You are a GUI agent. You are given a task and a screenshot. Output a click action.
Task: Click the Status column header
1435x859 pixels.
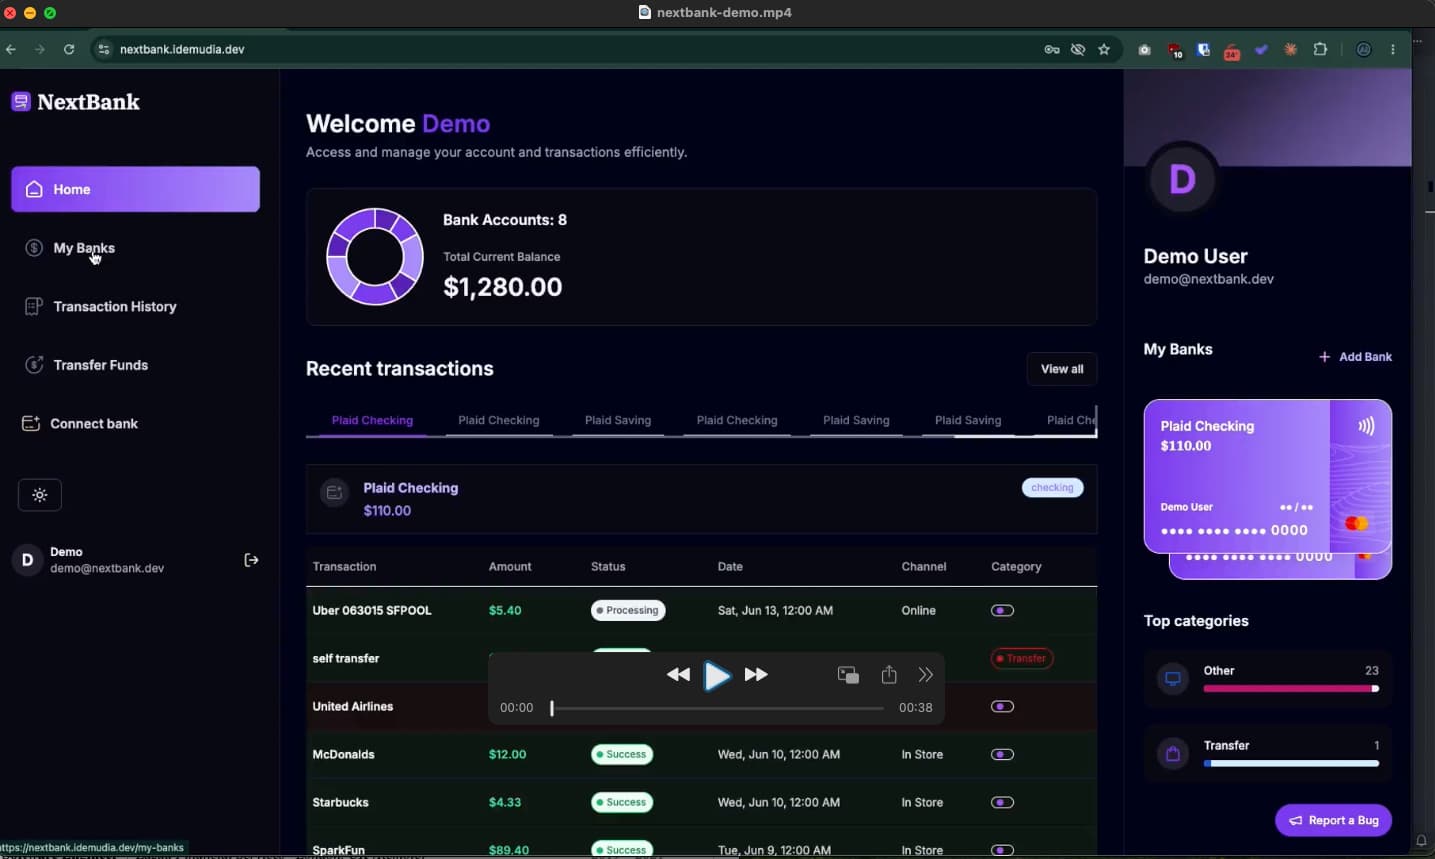[x=608, y=566]
